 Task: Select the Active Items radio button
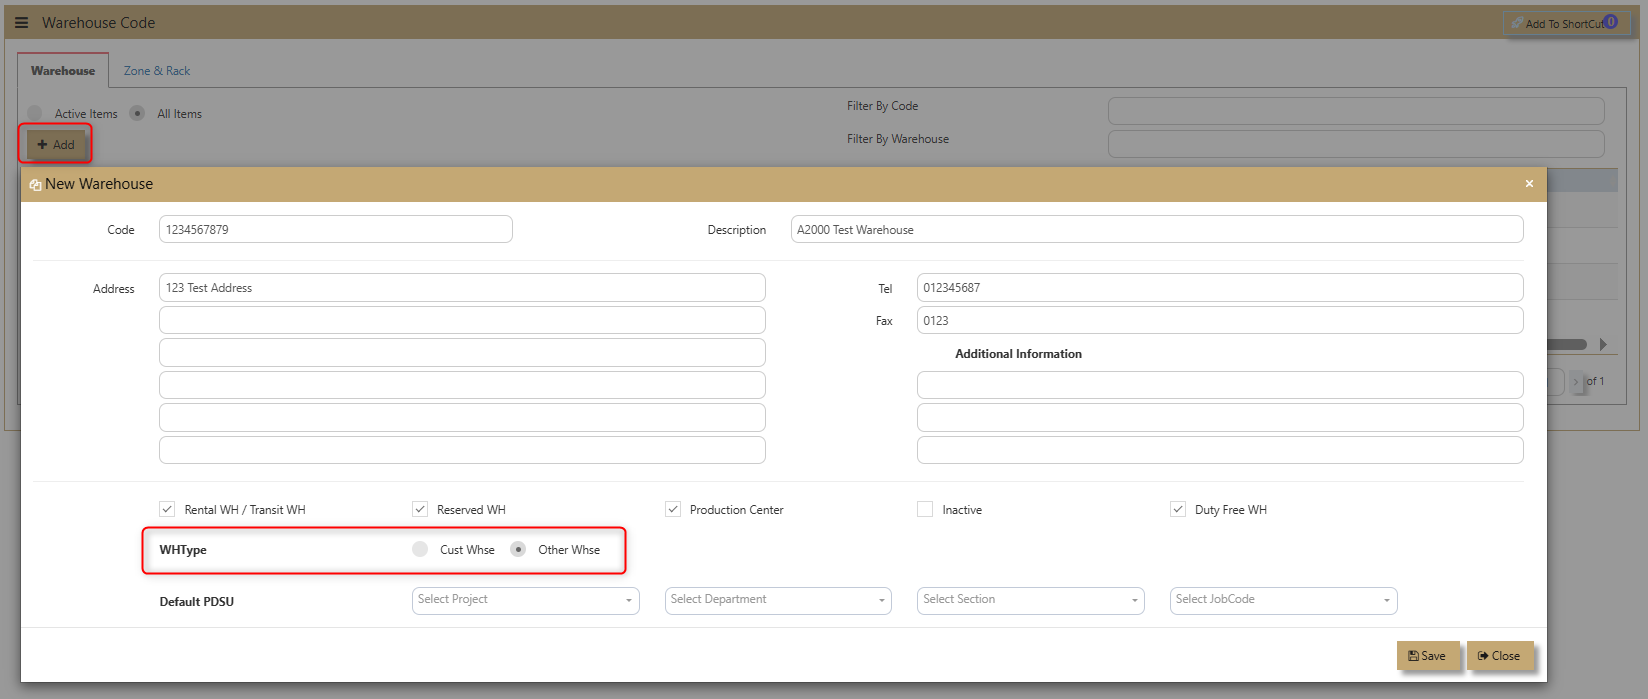pyautogui.click(x=35, y=113)
